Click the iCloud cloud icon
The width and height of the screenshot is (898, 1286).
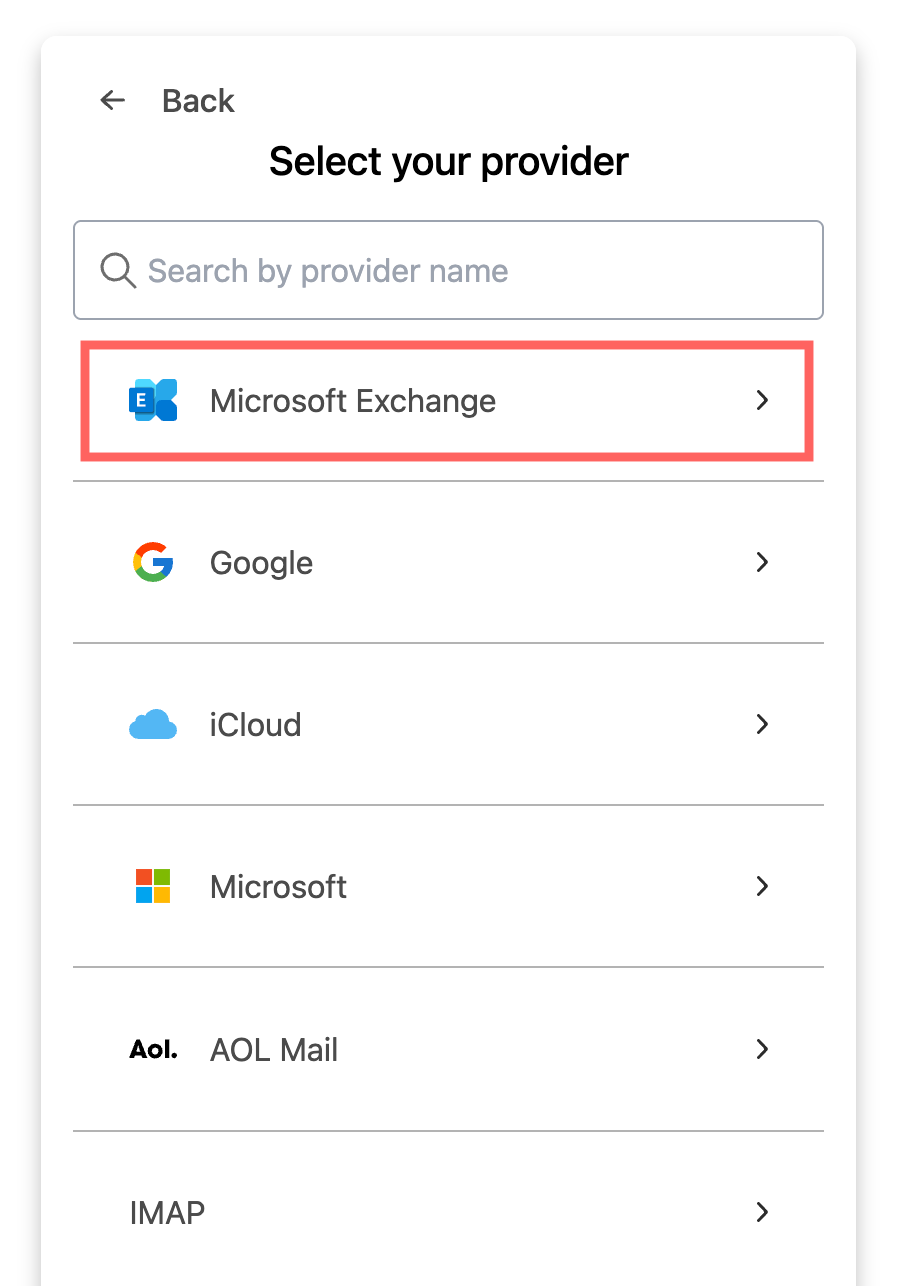[153, 725]
